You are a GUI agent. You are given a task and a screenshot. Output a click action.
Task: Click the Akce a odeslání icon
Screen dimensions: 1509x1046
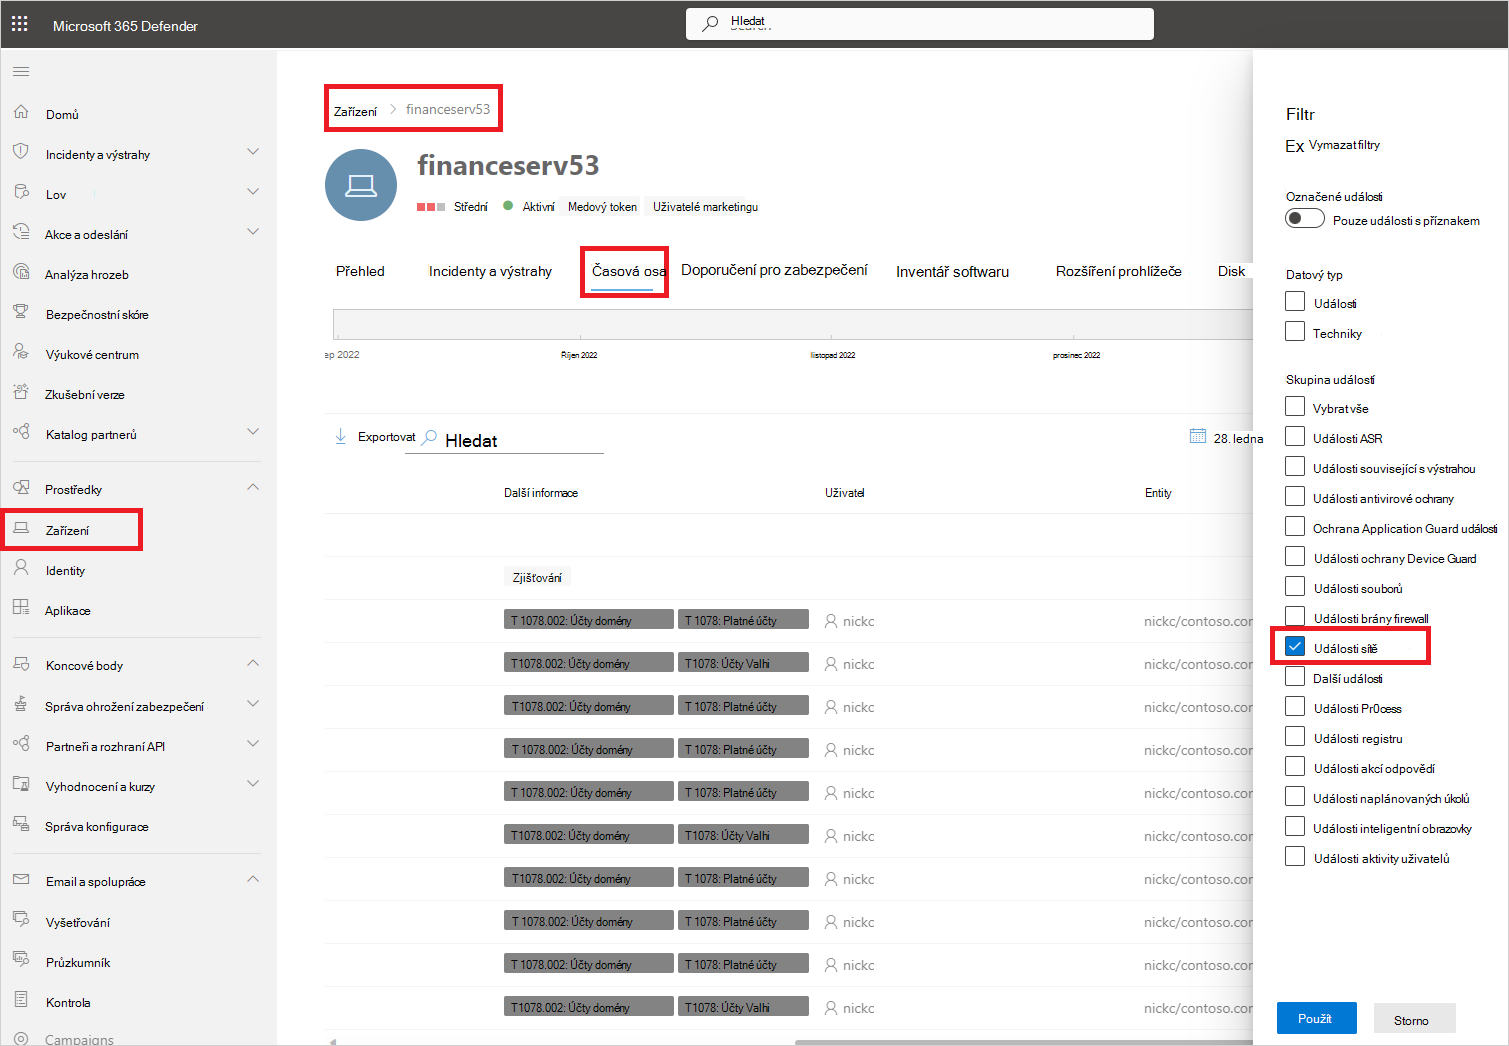[x=21, y=232]
